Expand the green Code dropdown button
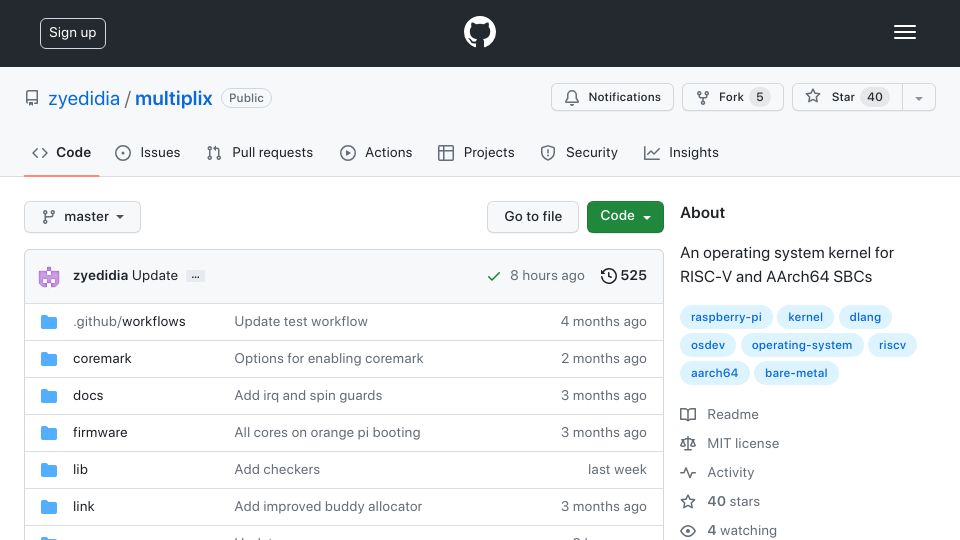 625,217
